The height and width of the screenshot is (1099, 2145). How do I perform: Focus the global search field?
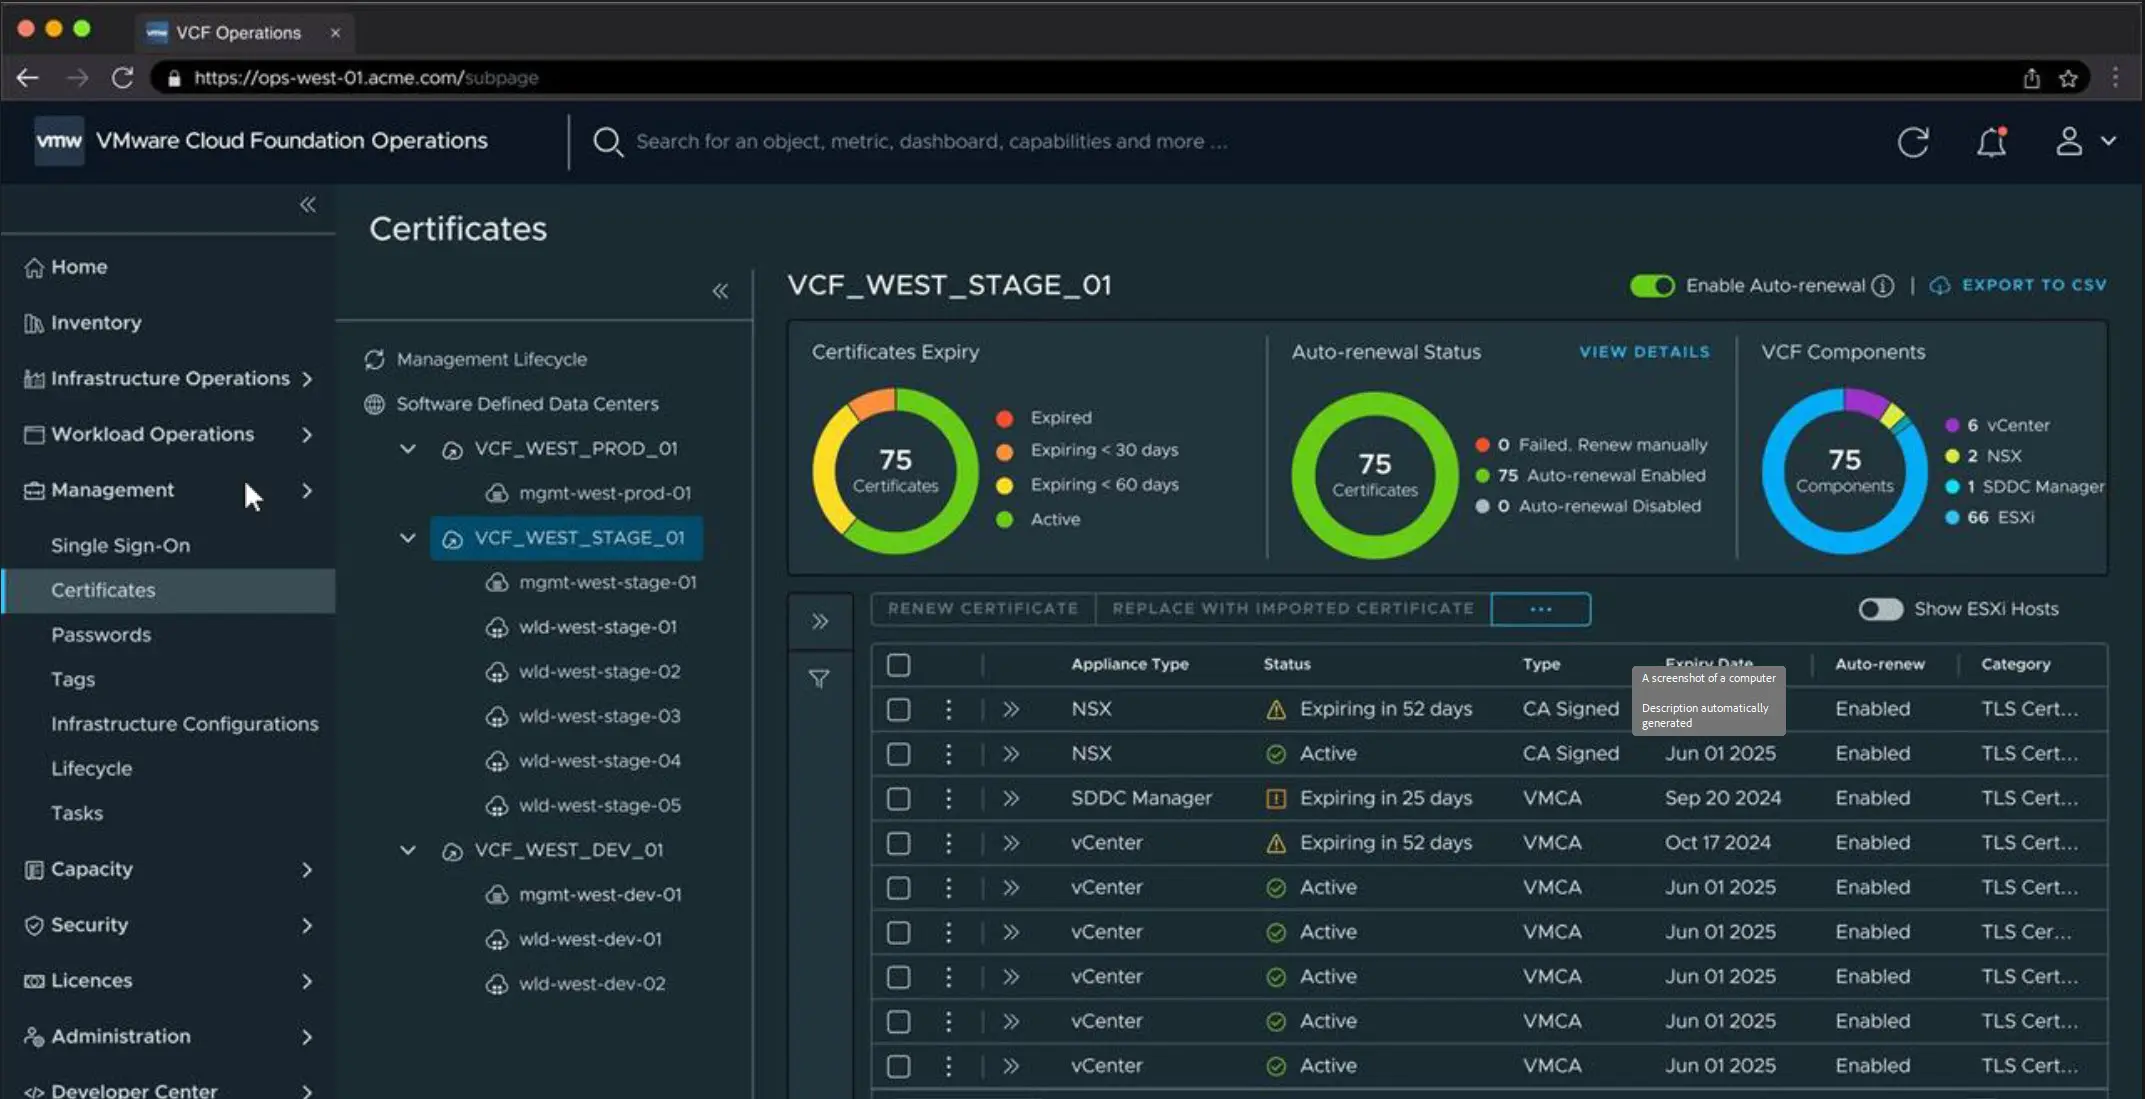tap(931, 142)
